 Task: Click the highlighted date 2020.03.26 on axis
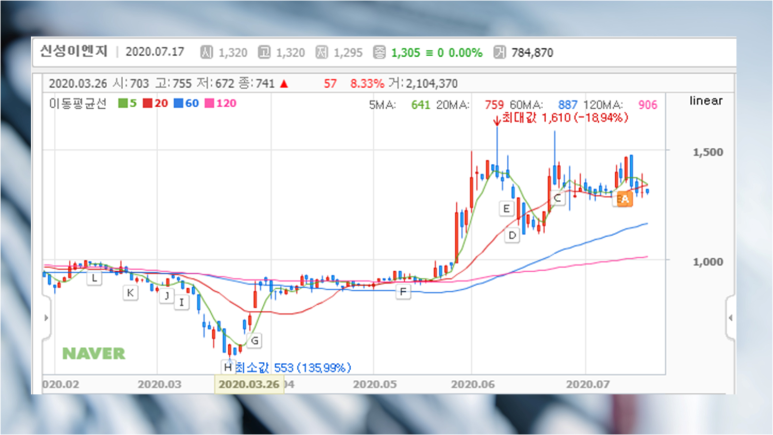[x=249, y=384]
